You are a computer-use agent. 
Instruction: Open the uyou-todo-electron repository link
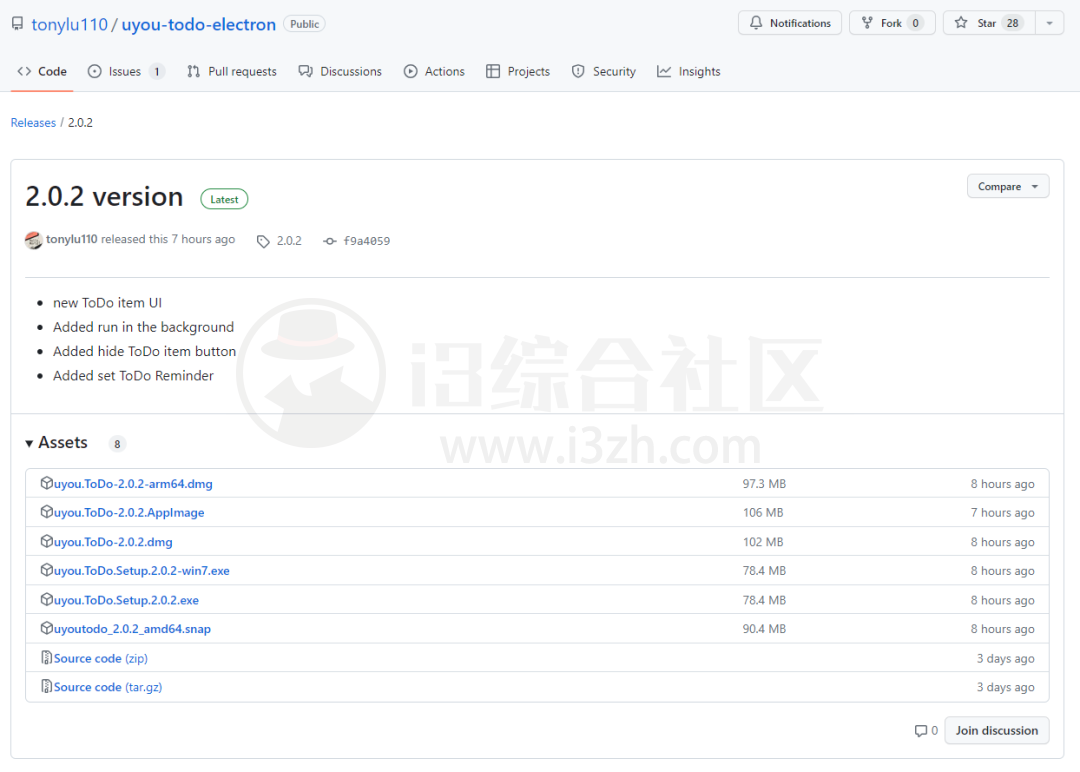198,24
